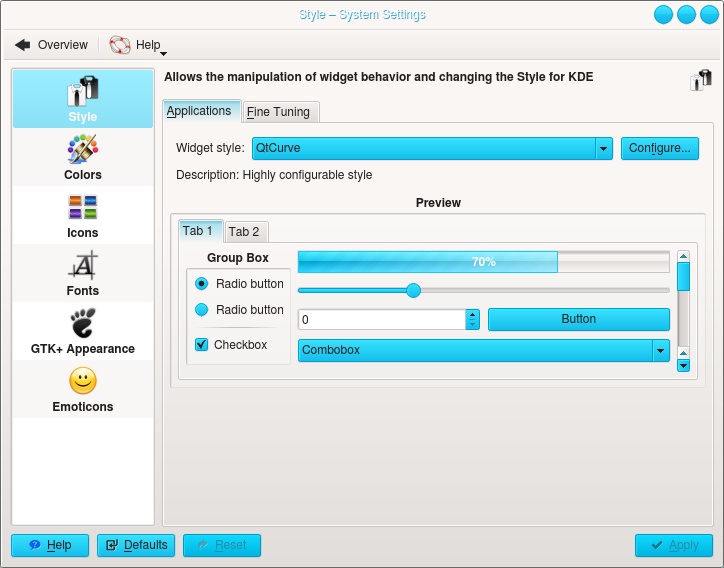724x568 pixels.
Task: Click the 70% progress bar
Action: coord(483,262)
